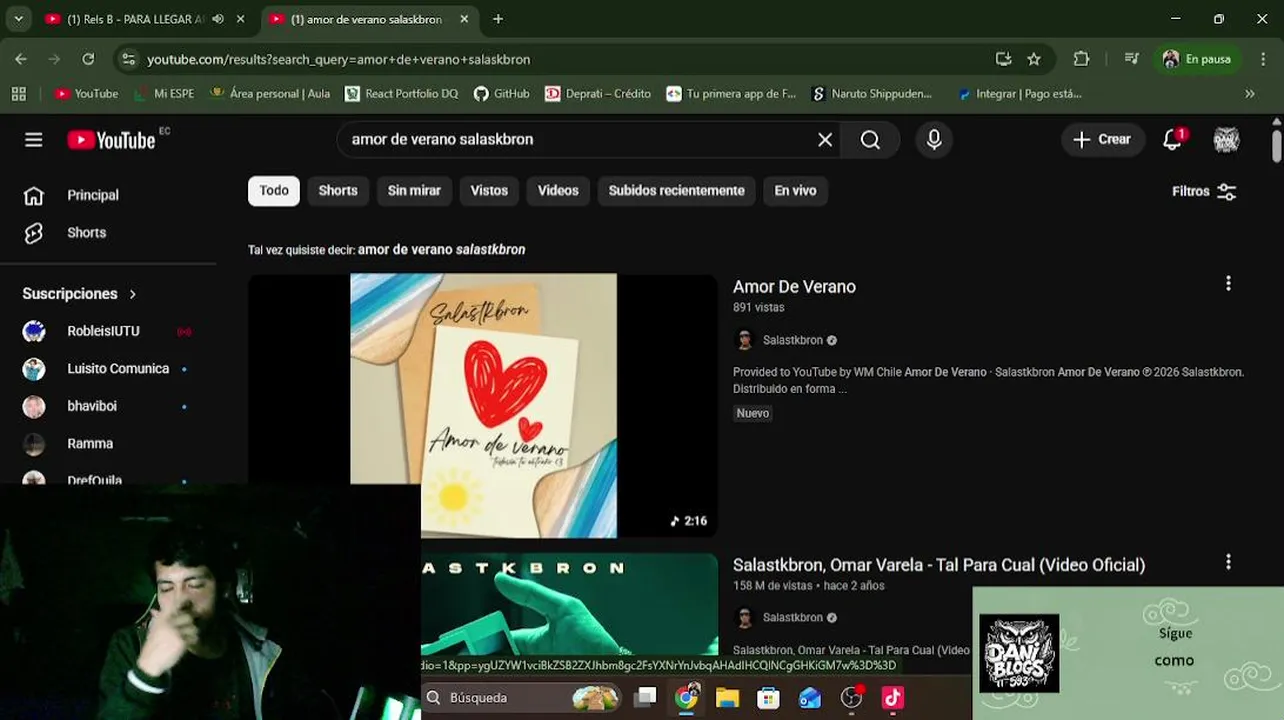
Task: Start voice search with the microphone
Action: tap(934, 140)
